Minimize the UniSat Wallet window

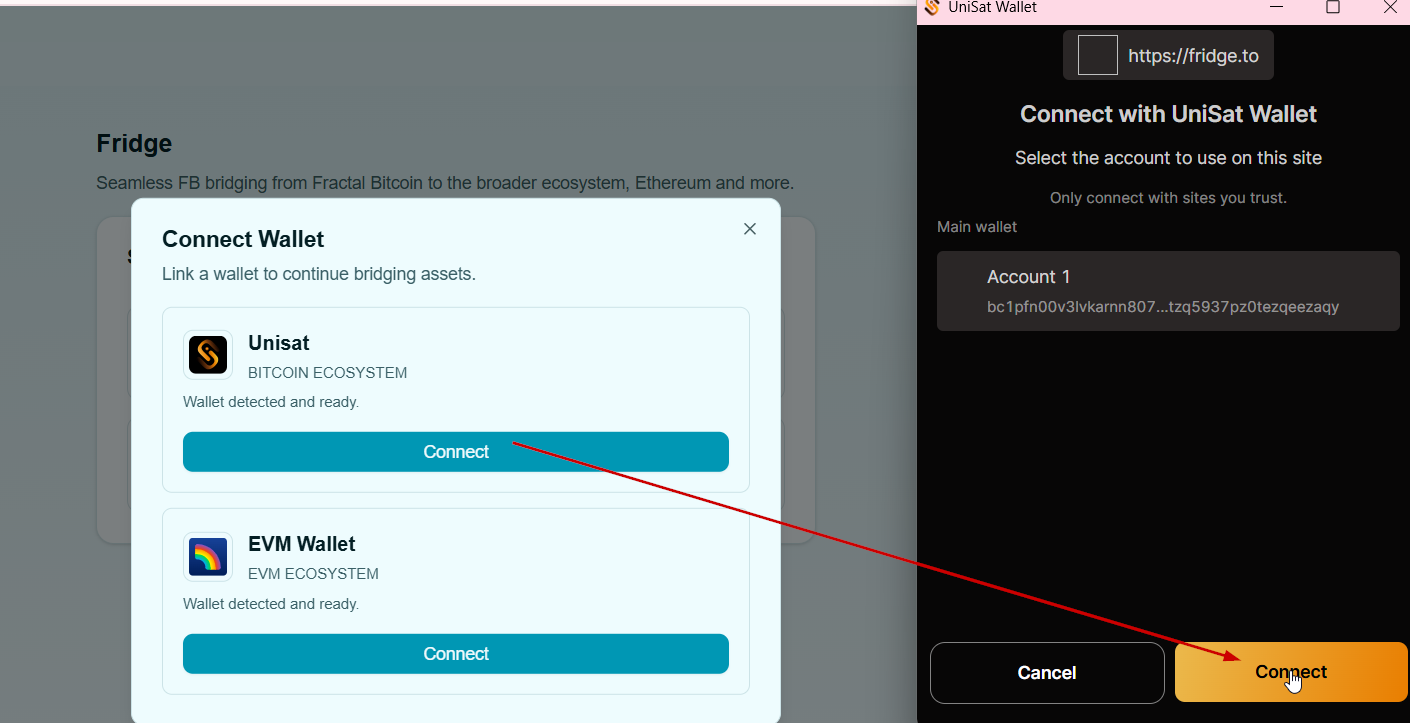pos(1277,8)
